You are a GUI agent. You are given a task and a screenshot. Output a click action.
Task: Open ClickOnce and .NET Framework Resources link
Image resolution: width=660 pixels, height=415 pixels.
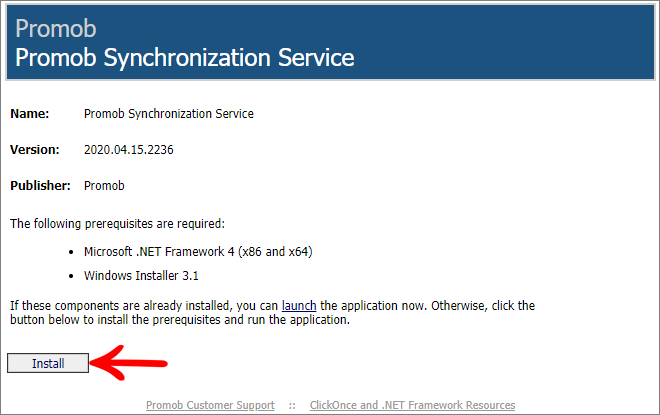pos(412,405)
